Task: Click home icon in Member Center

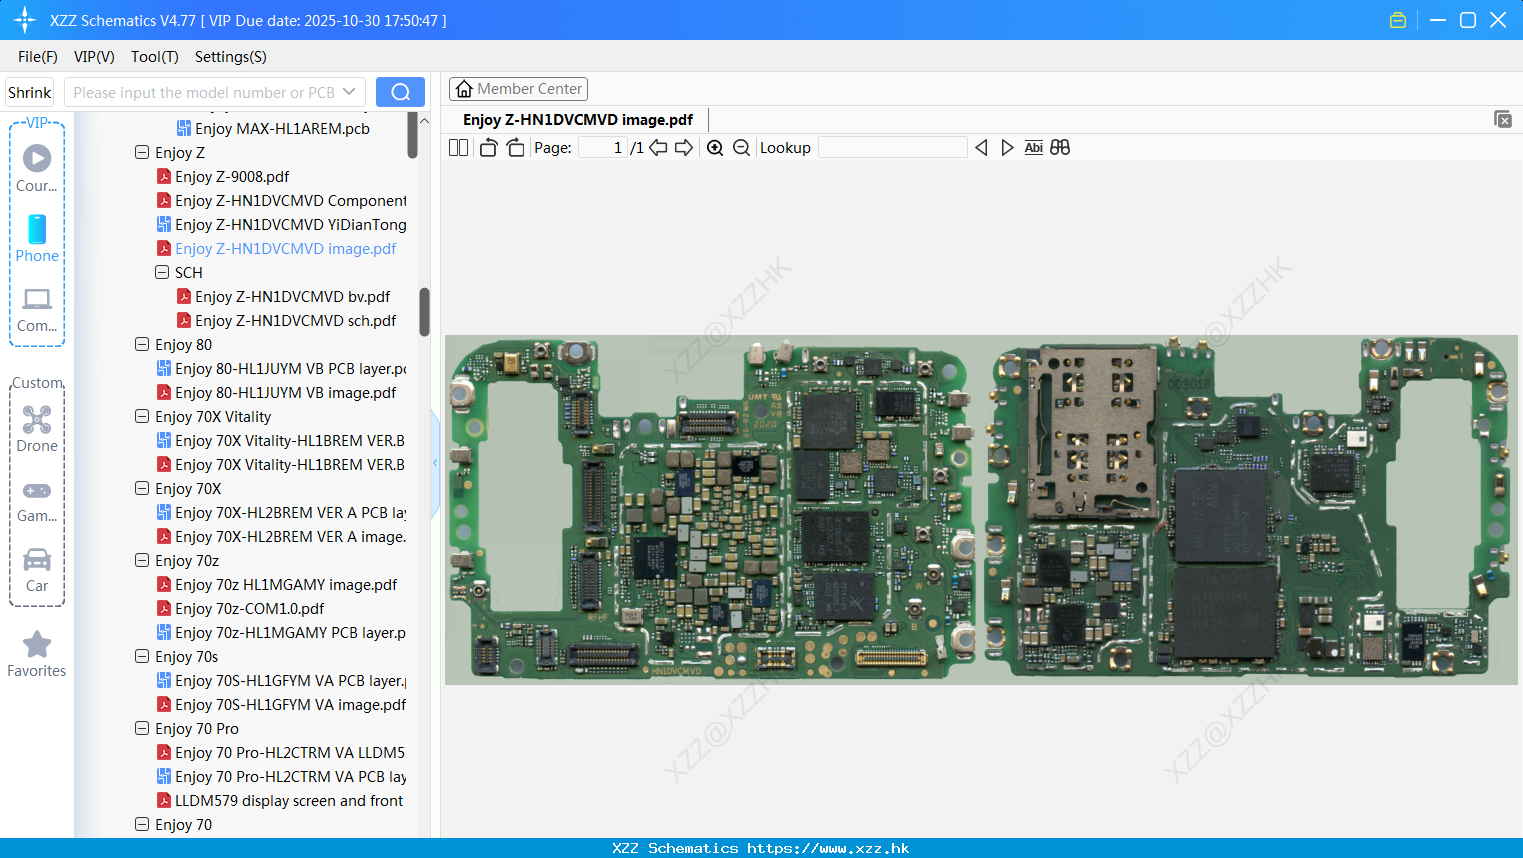Action: point(464,89)
